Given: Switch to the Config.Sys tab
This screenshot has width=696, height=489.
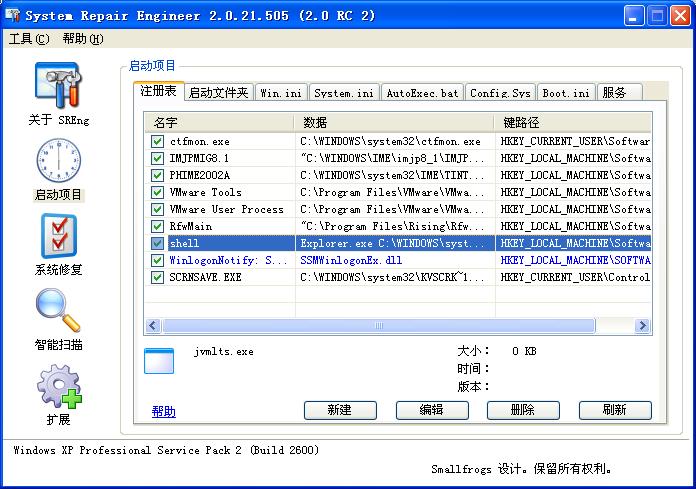Looking at the screenshot, I should [500, 93].
